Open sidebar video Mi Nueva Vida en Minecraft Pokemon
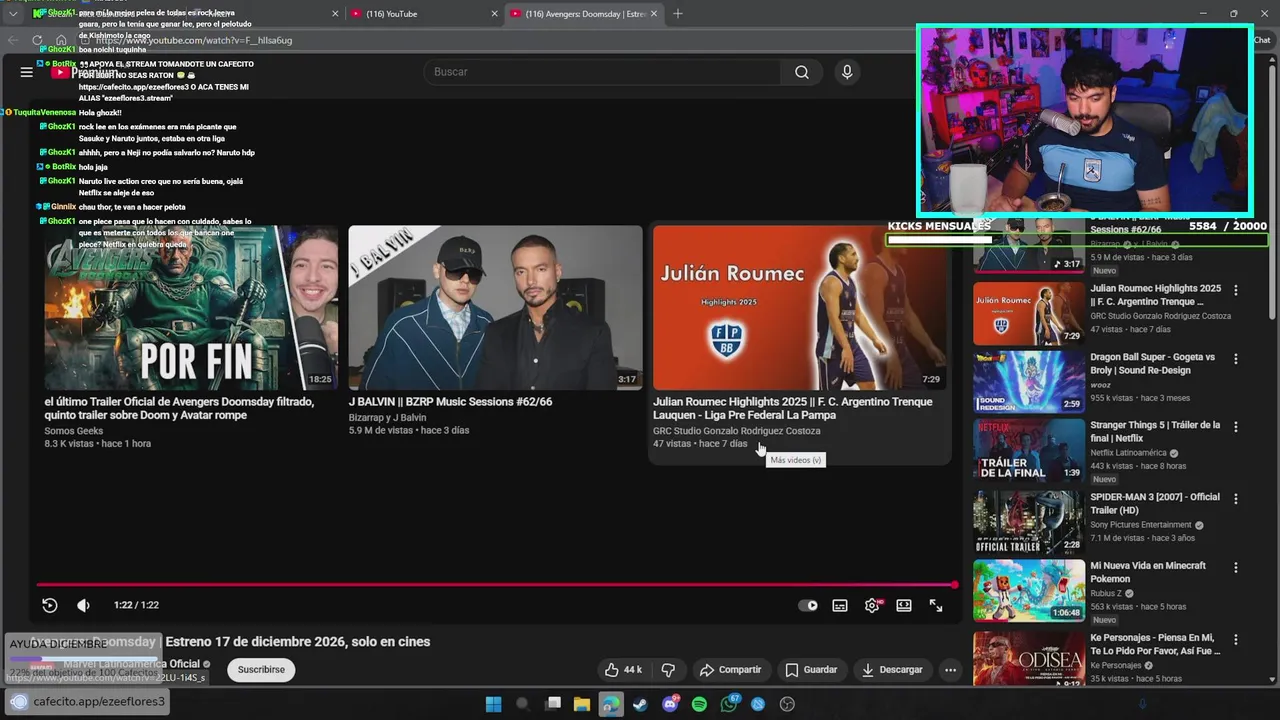The width and height of the screenshot is (1280, 720). point(1148,572)
